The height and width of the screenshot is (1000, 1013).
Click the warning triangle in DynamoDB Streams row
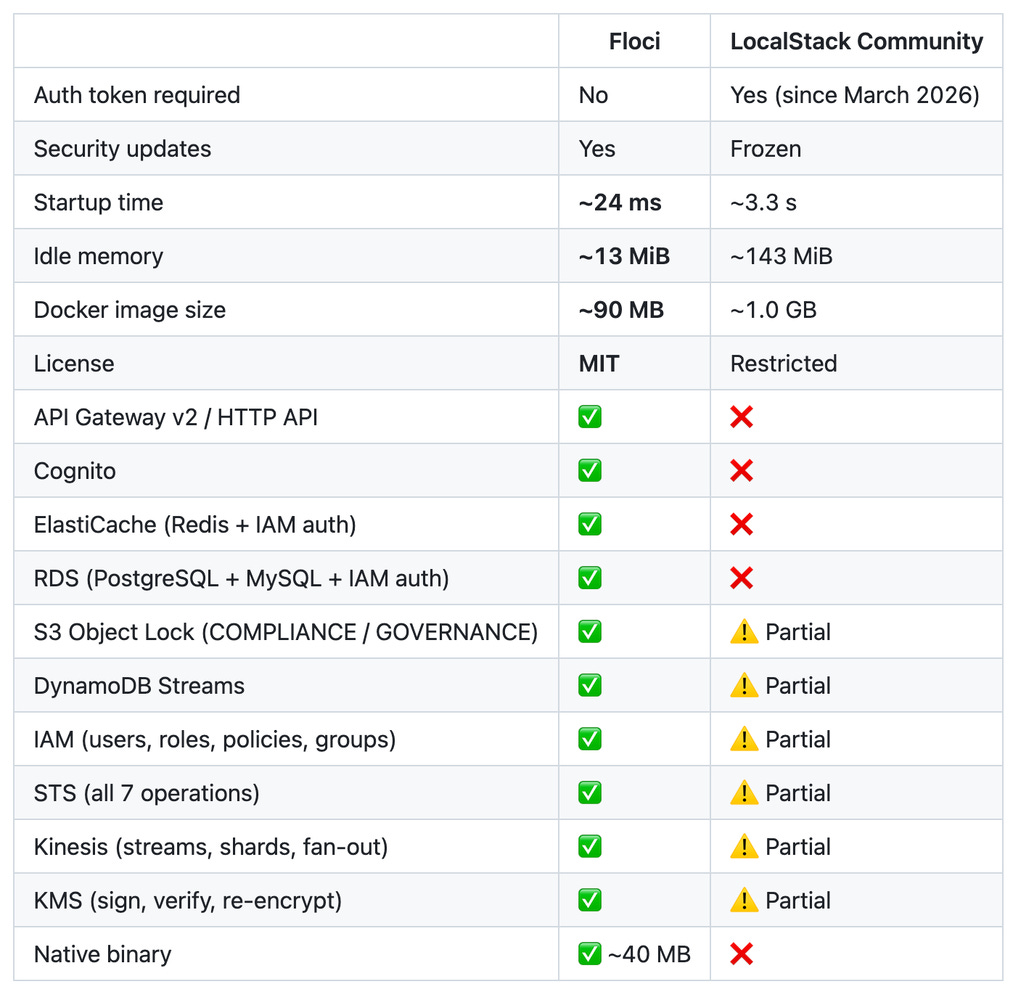coord(744,685)
